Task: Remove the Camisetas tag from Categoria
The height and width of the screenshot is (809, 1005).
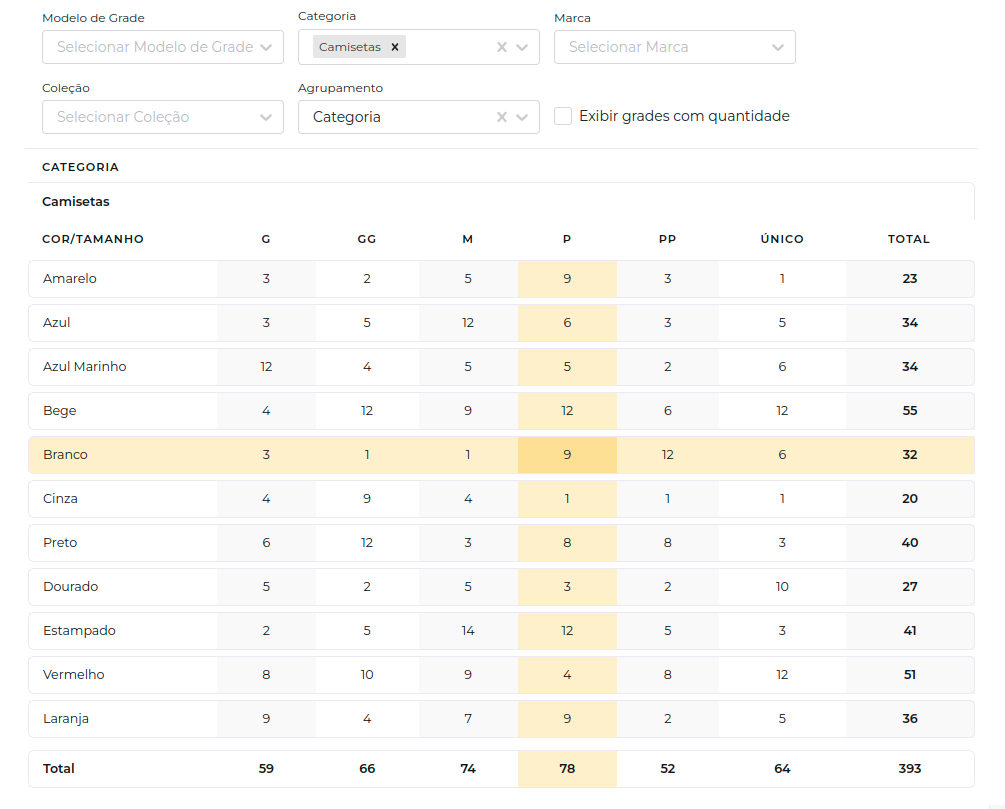Action: coord(395,47)
